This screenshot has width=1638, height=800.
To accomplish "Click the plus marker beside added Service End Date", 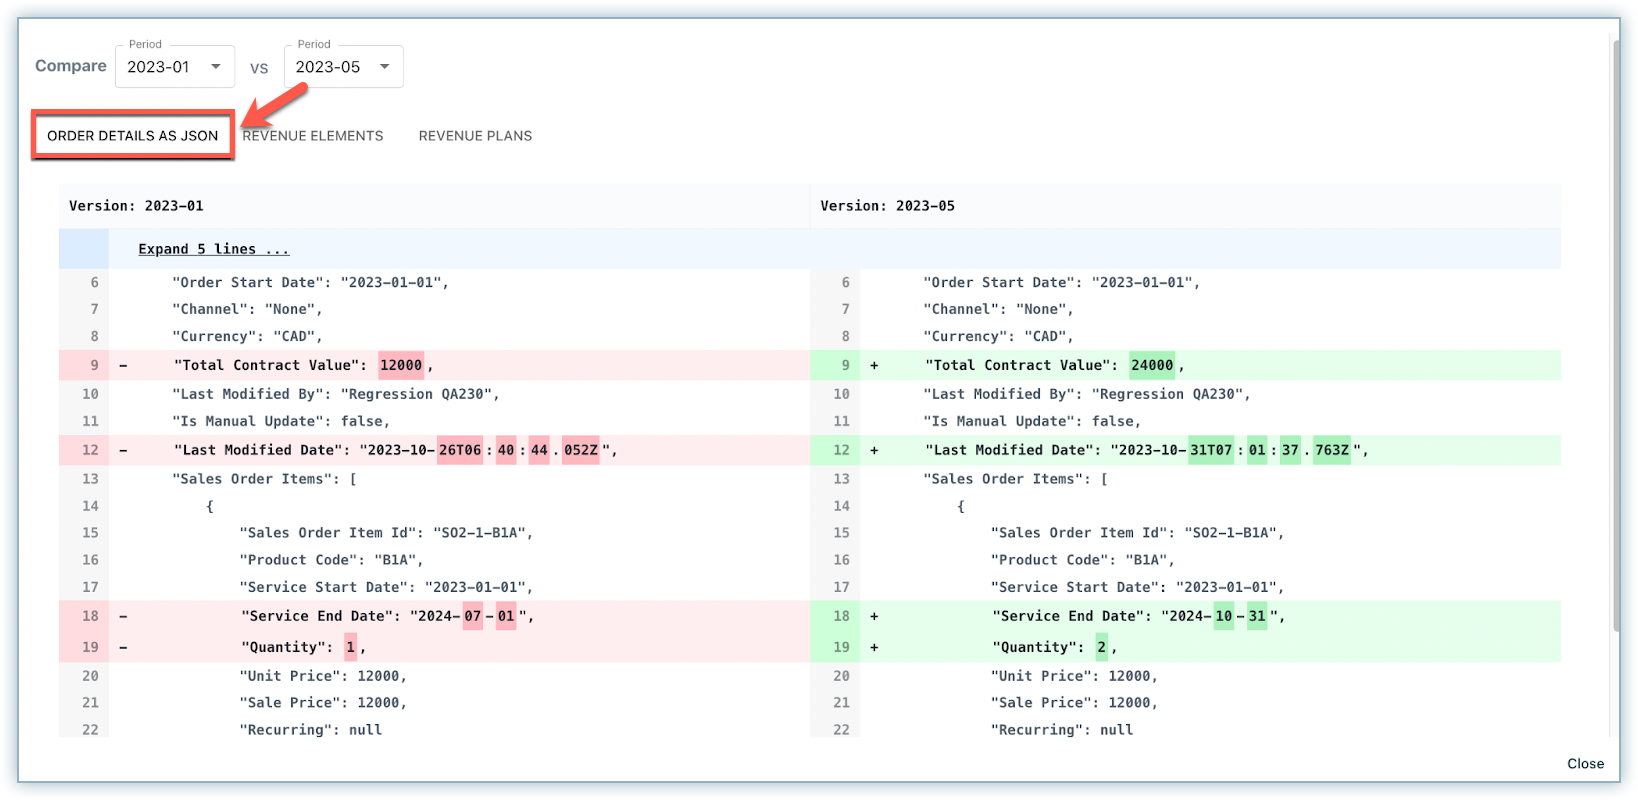I will [x=874, y=617].
